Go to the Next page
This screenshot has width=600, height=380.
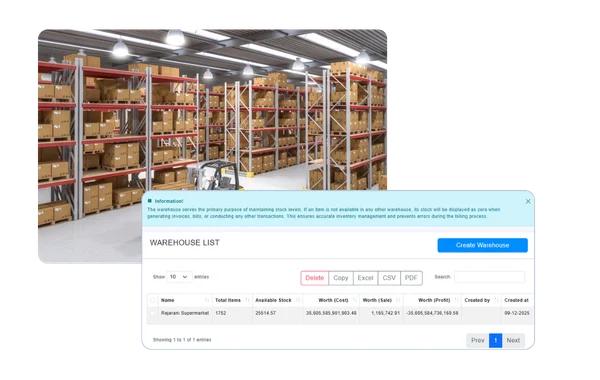tap(513, 340)
